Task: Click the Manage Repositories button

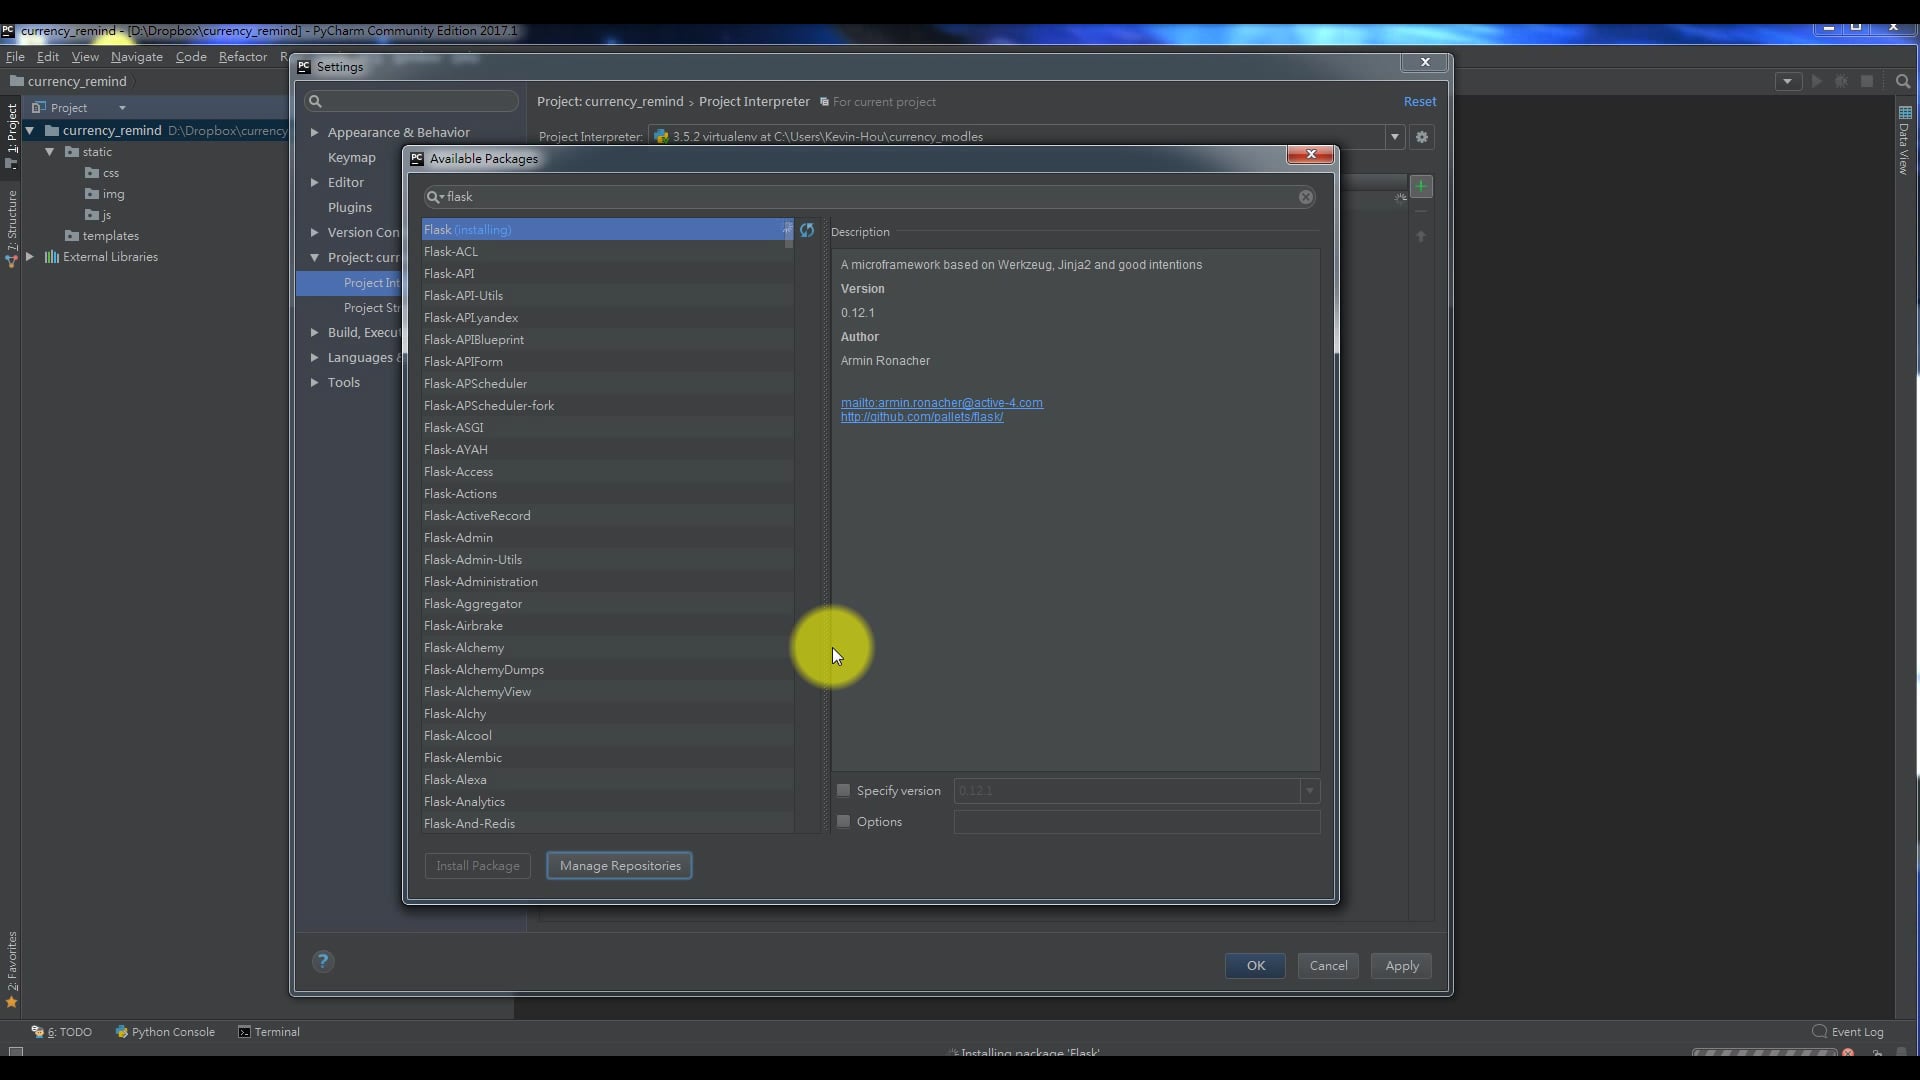Action: pyautogui.click(x=619, y=866)
